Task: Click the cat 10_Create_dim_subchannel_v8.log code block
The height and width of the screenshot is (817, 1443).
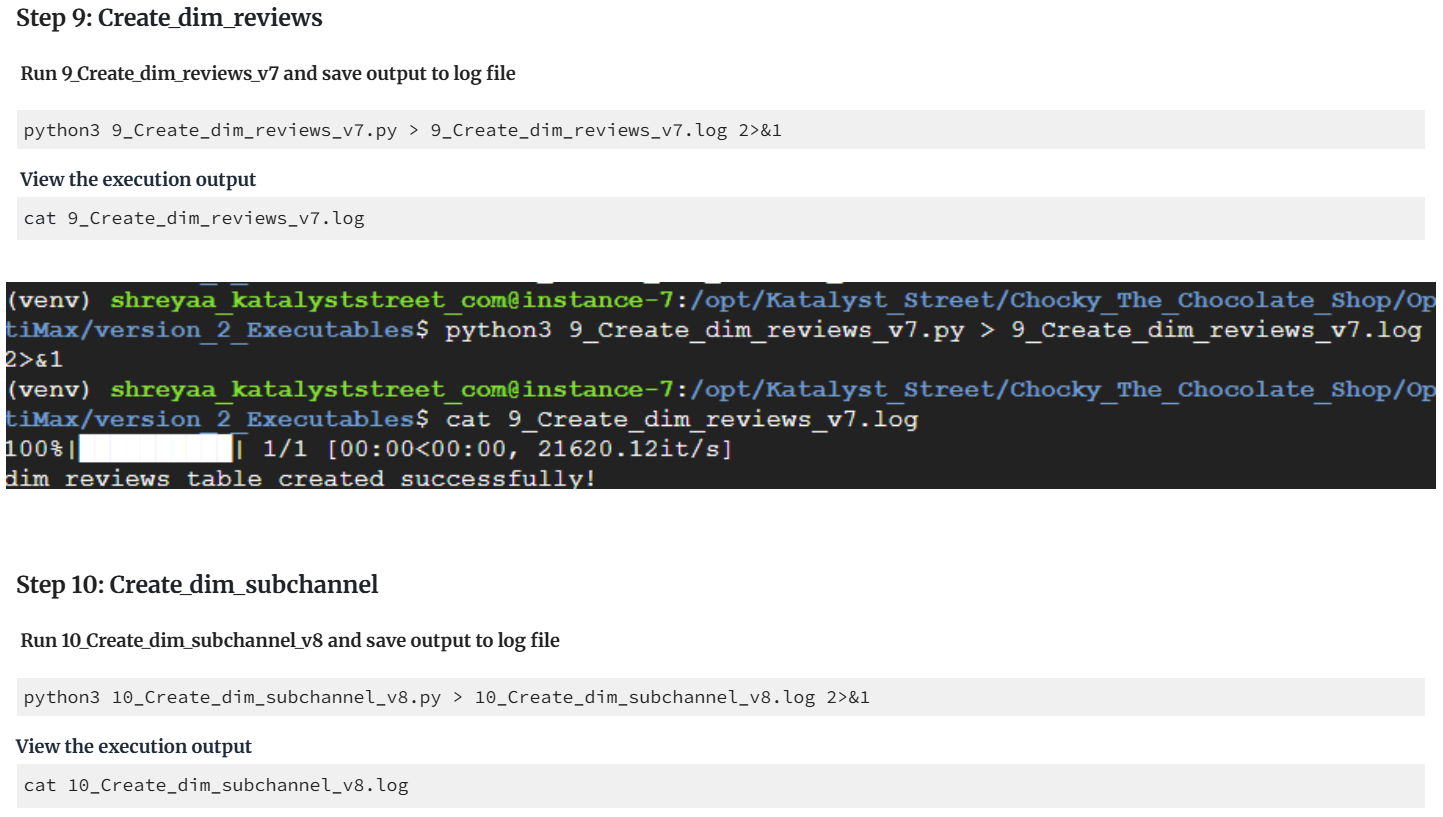Action: point(721,785)
